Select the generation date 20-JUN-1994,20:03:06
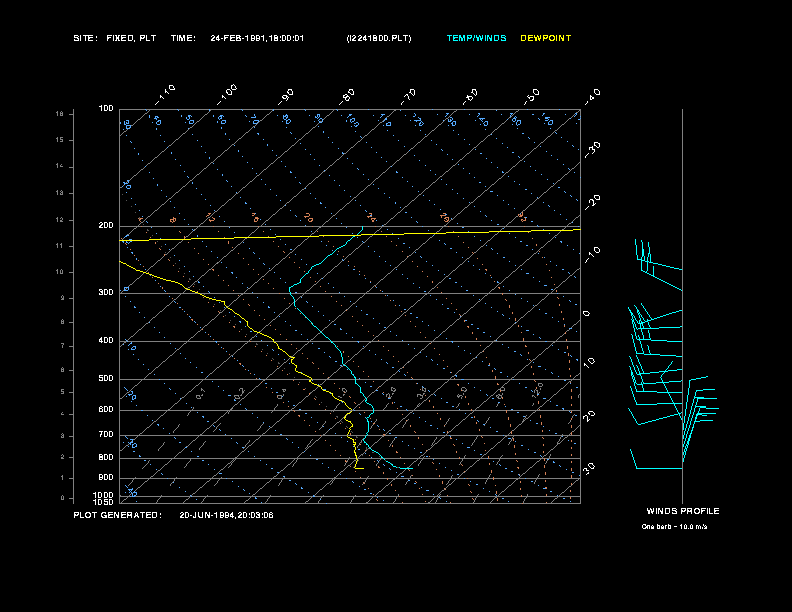This screenshot has height=612, width=792. 226,515
